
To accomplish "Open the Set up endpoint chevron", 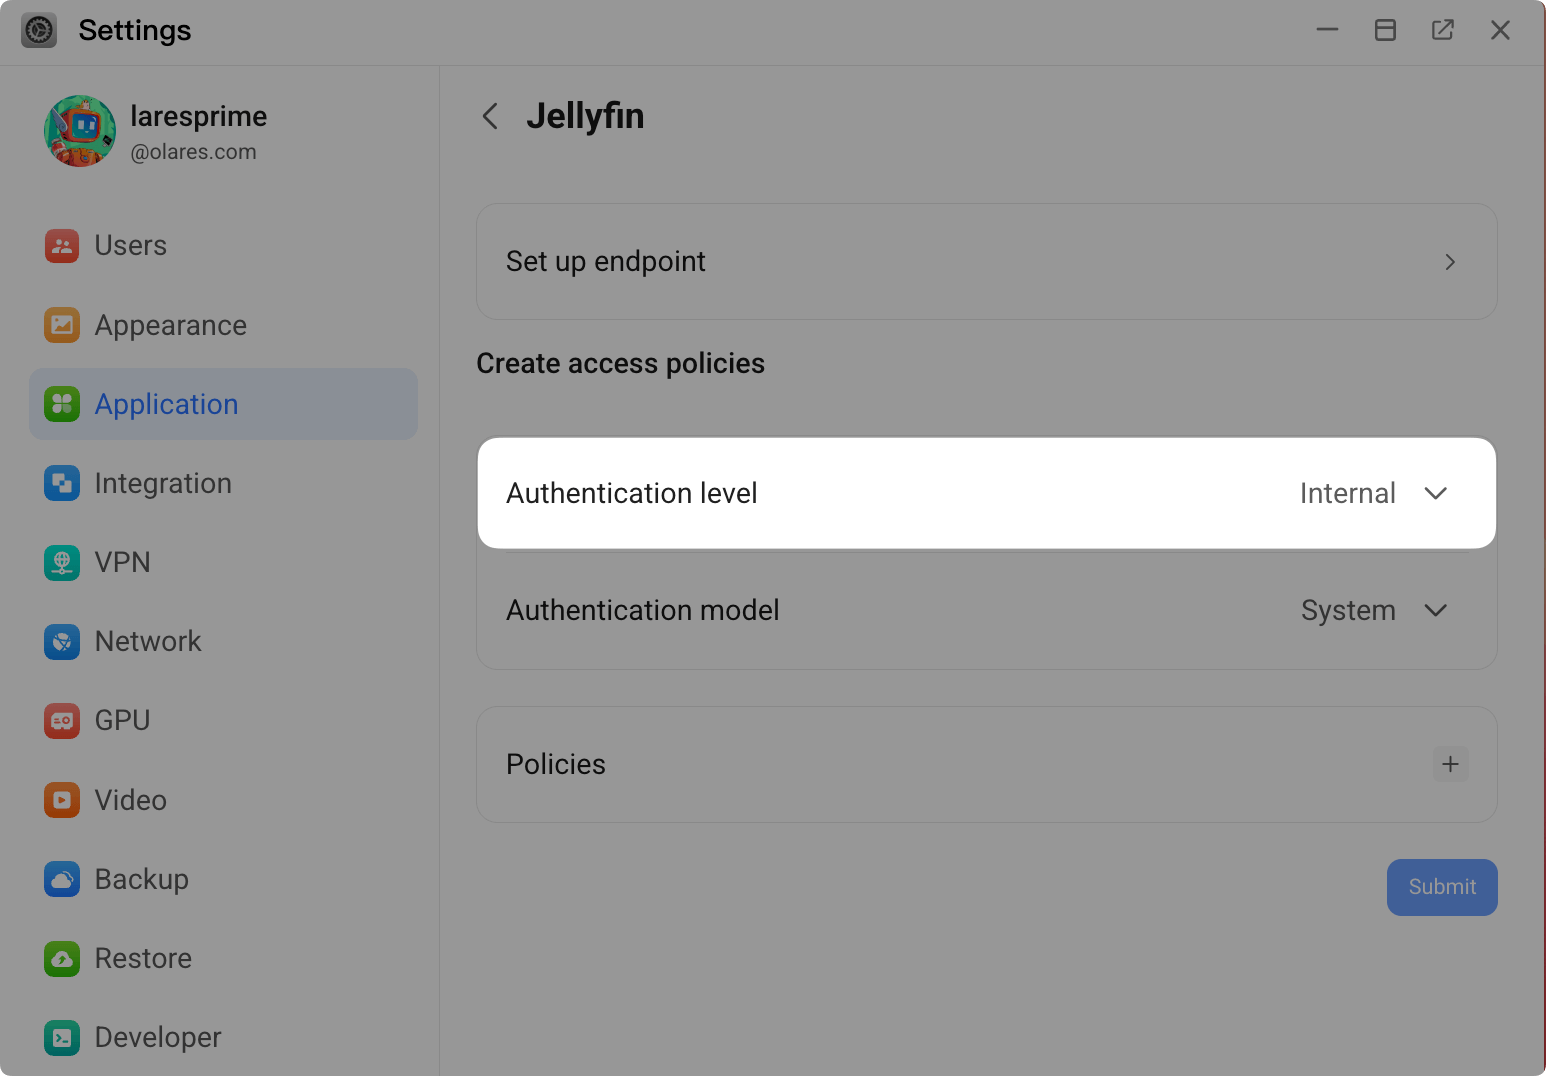I will (1450, 261).
